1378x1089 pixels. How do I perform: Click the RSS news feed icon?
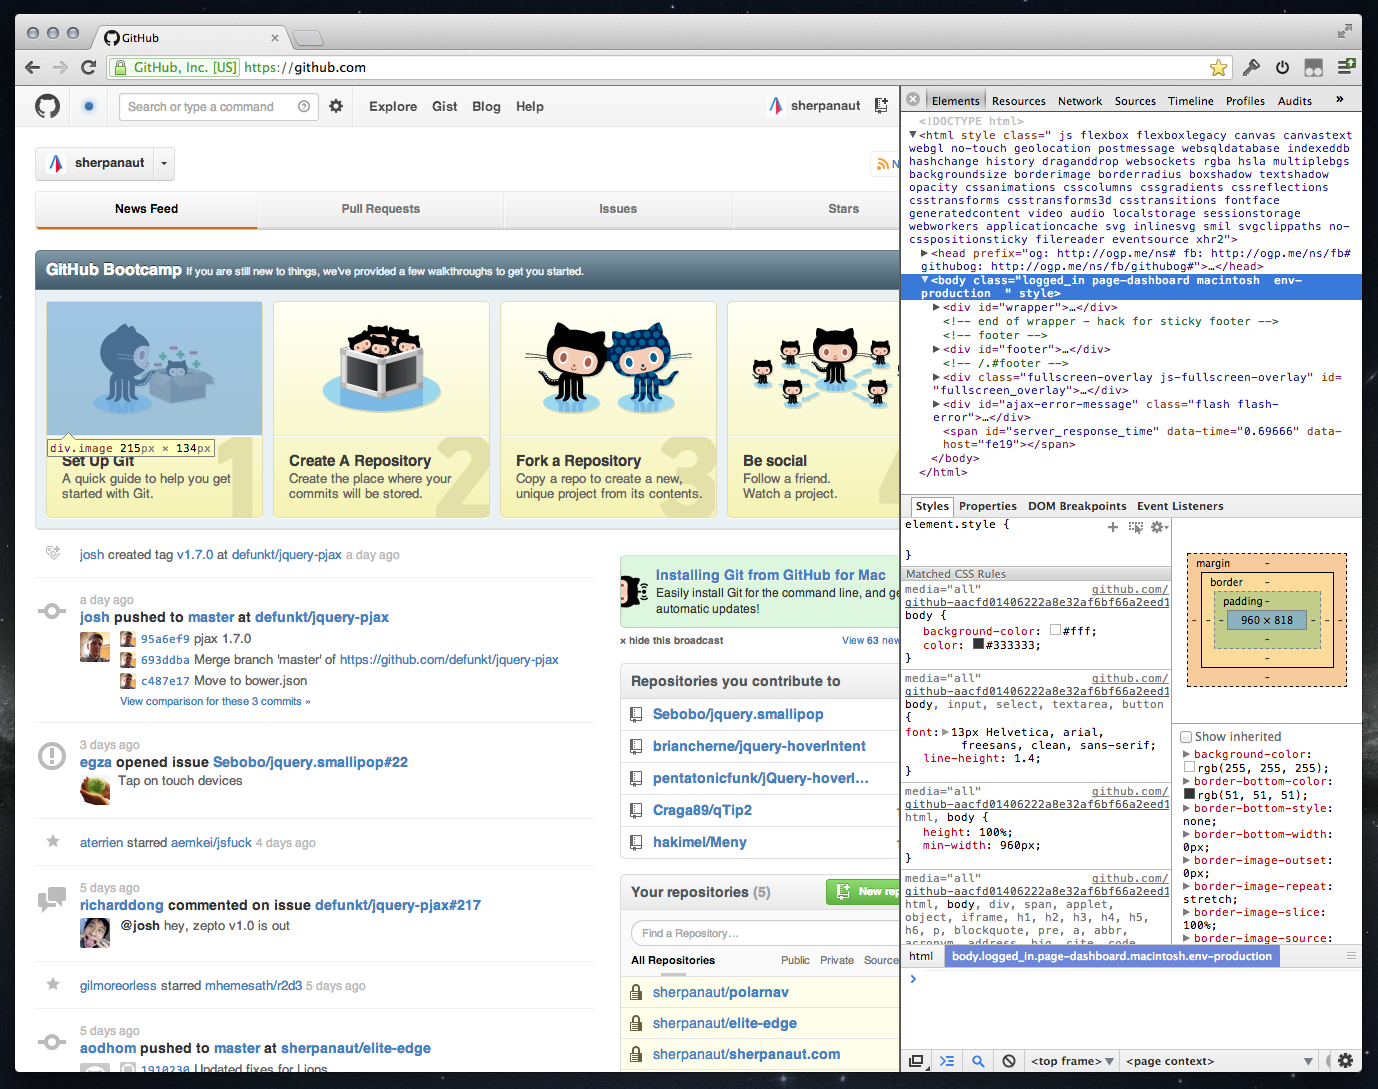click(883, 163)
